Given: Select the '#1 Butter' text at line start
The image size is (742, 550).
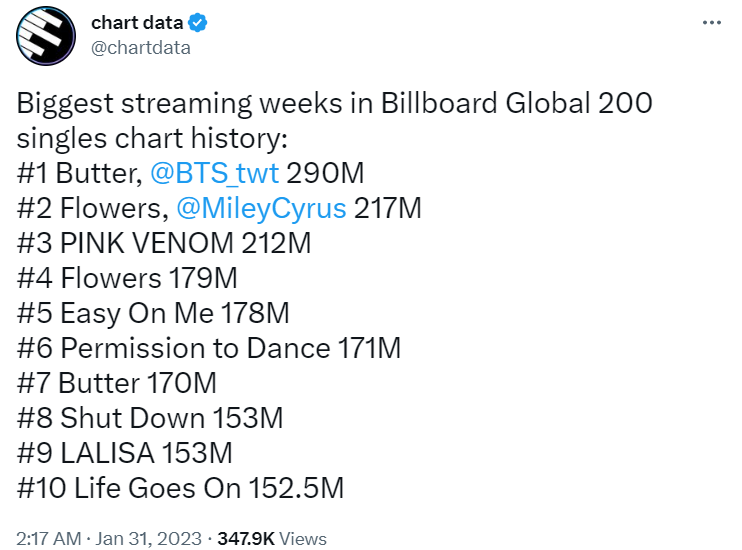Looking at the screenshot, I should pyautogui.click(x=80, y=173).
